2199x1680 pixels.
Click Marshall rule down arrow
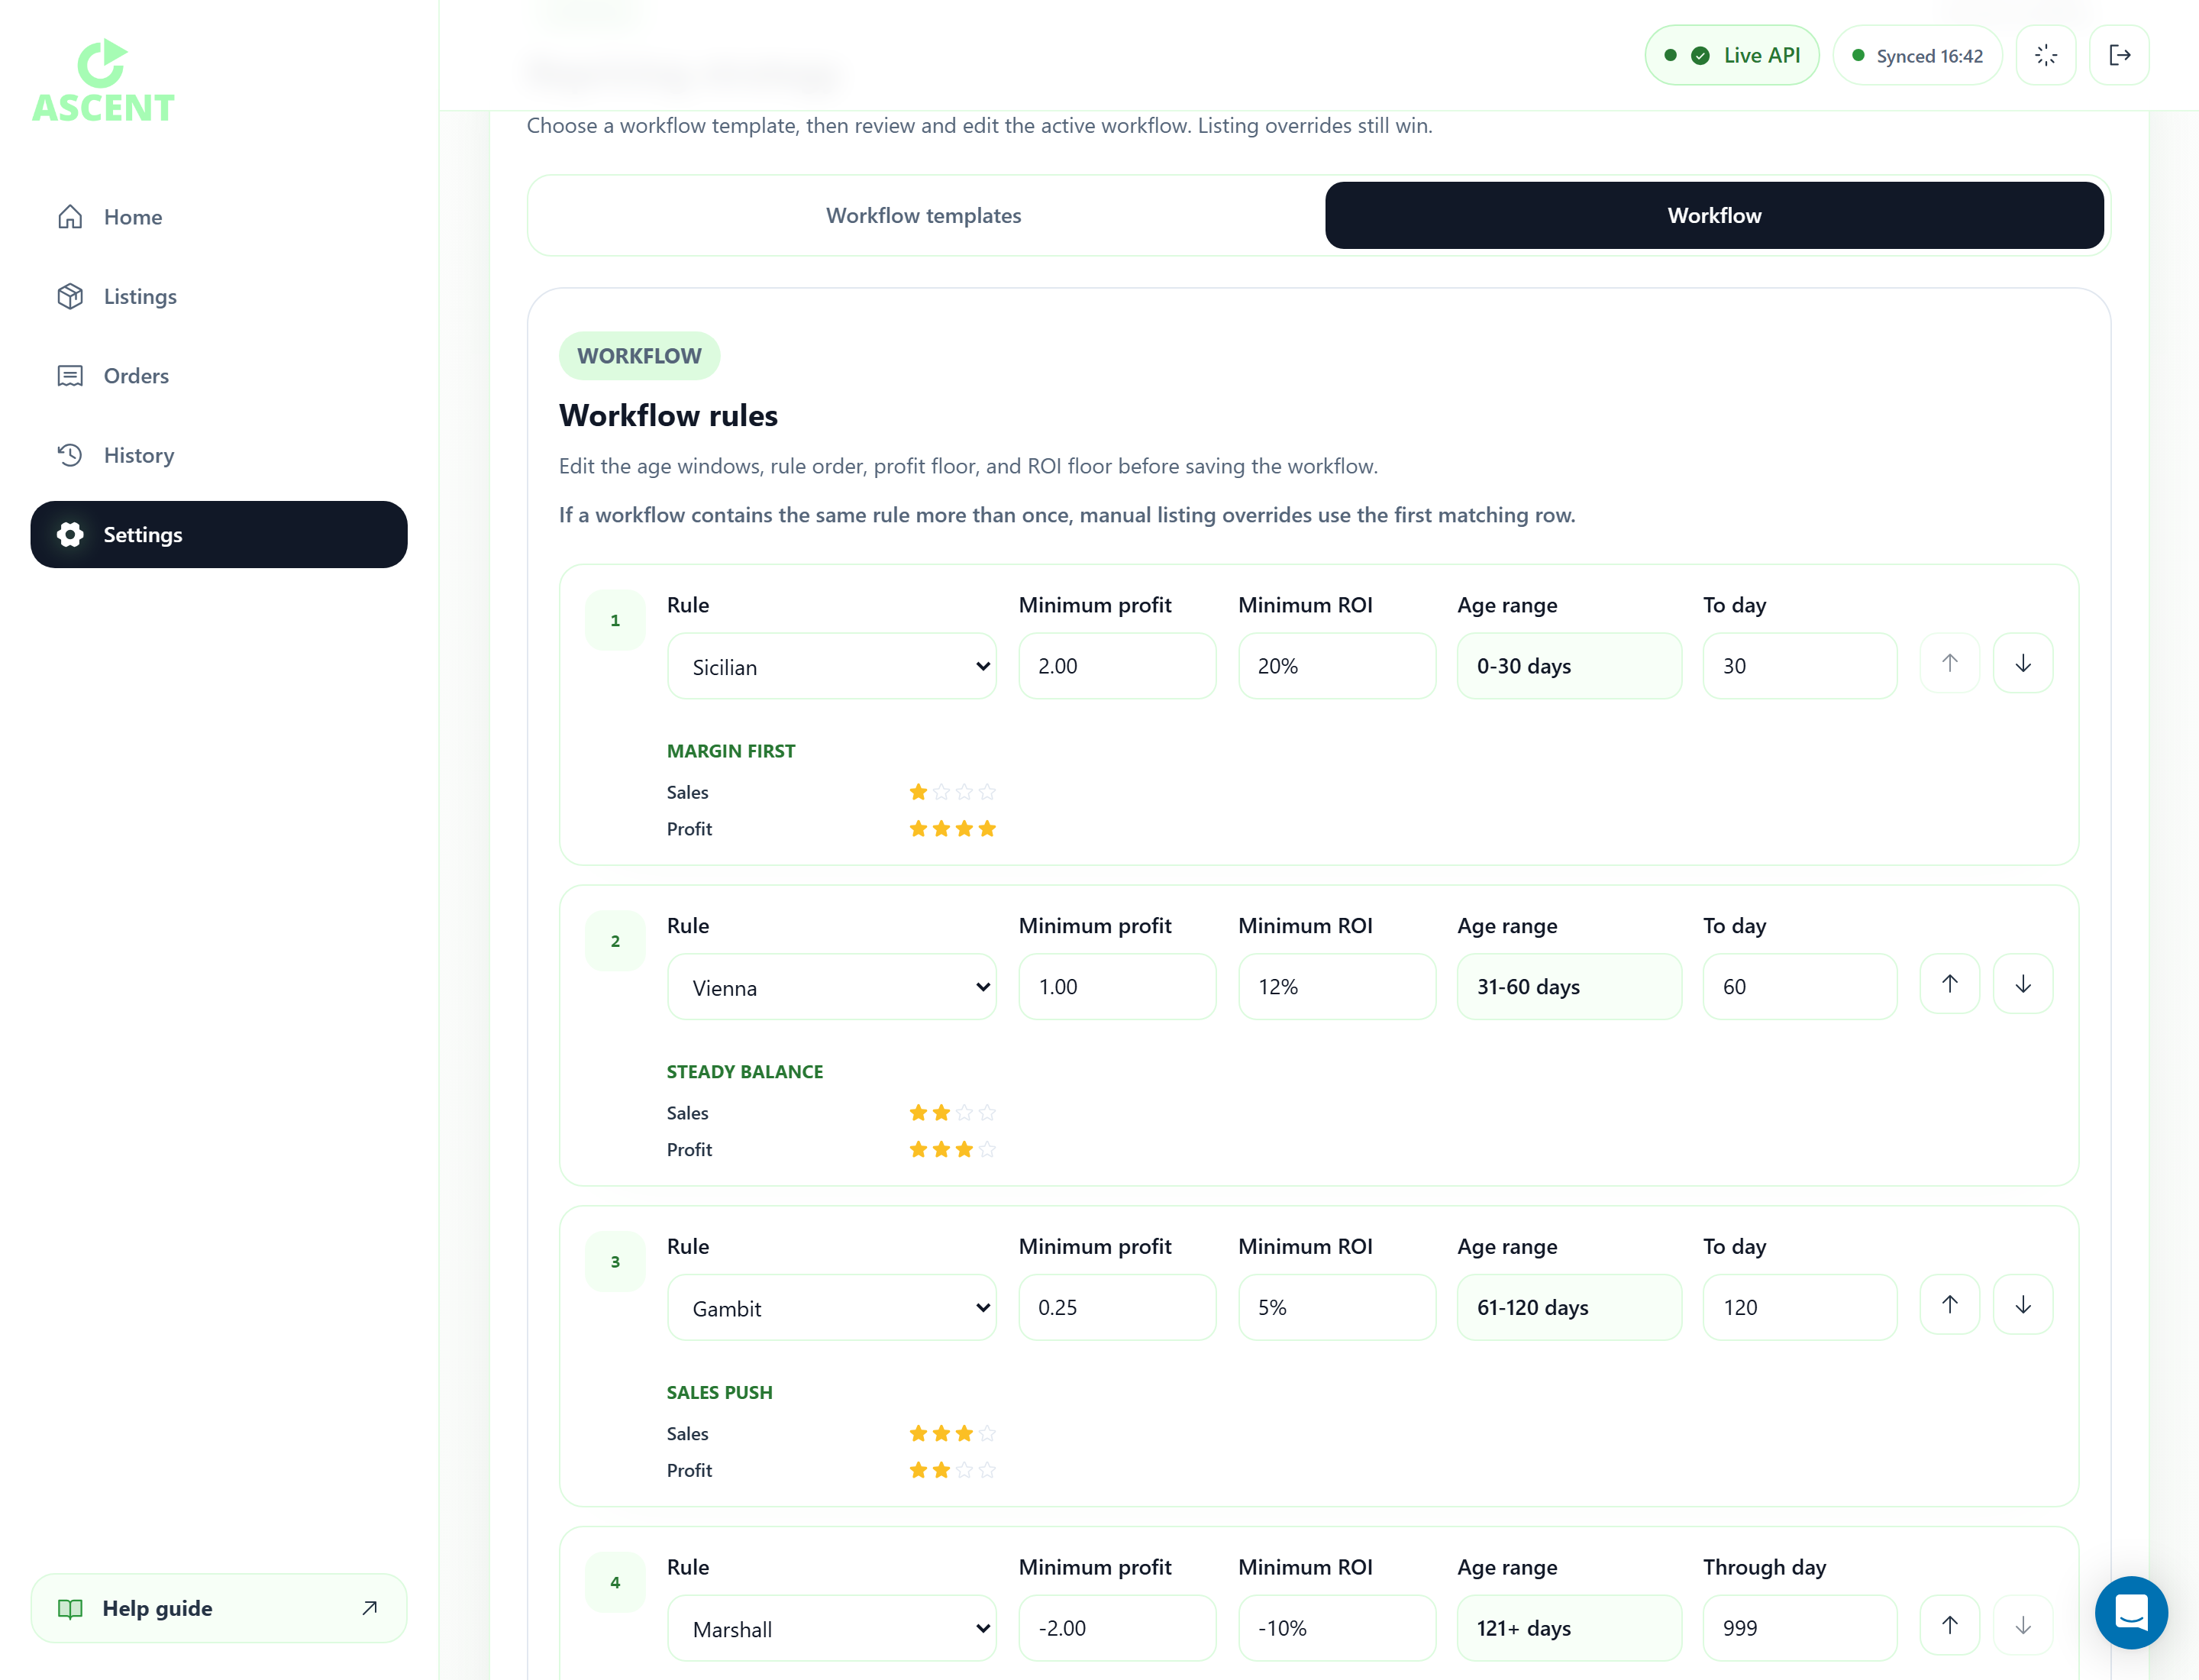[2023, 1626]
